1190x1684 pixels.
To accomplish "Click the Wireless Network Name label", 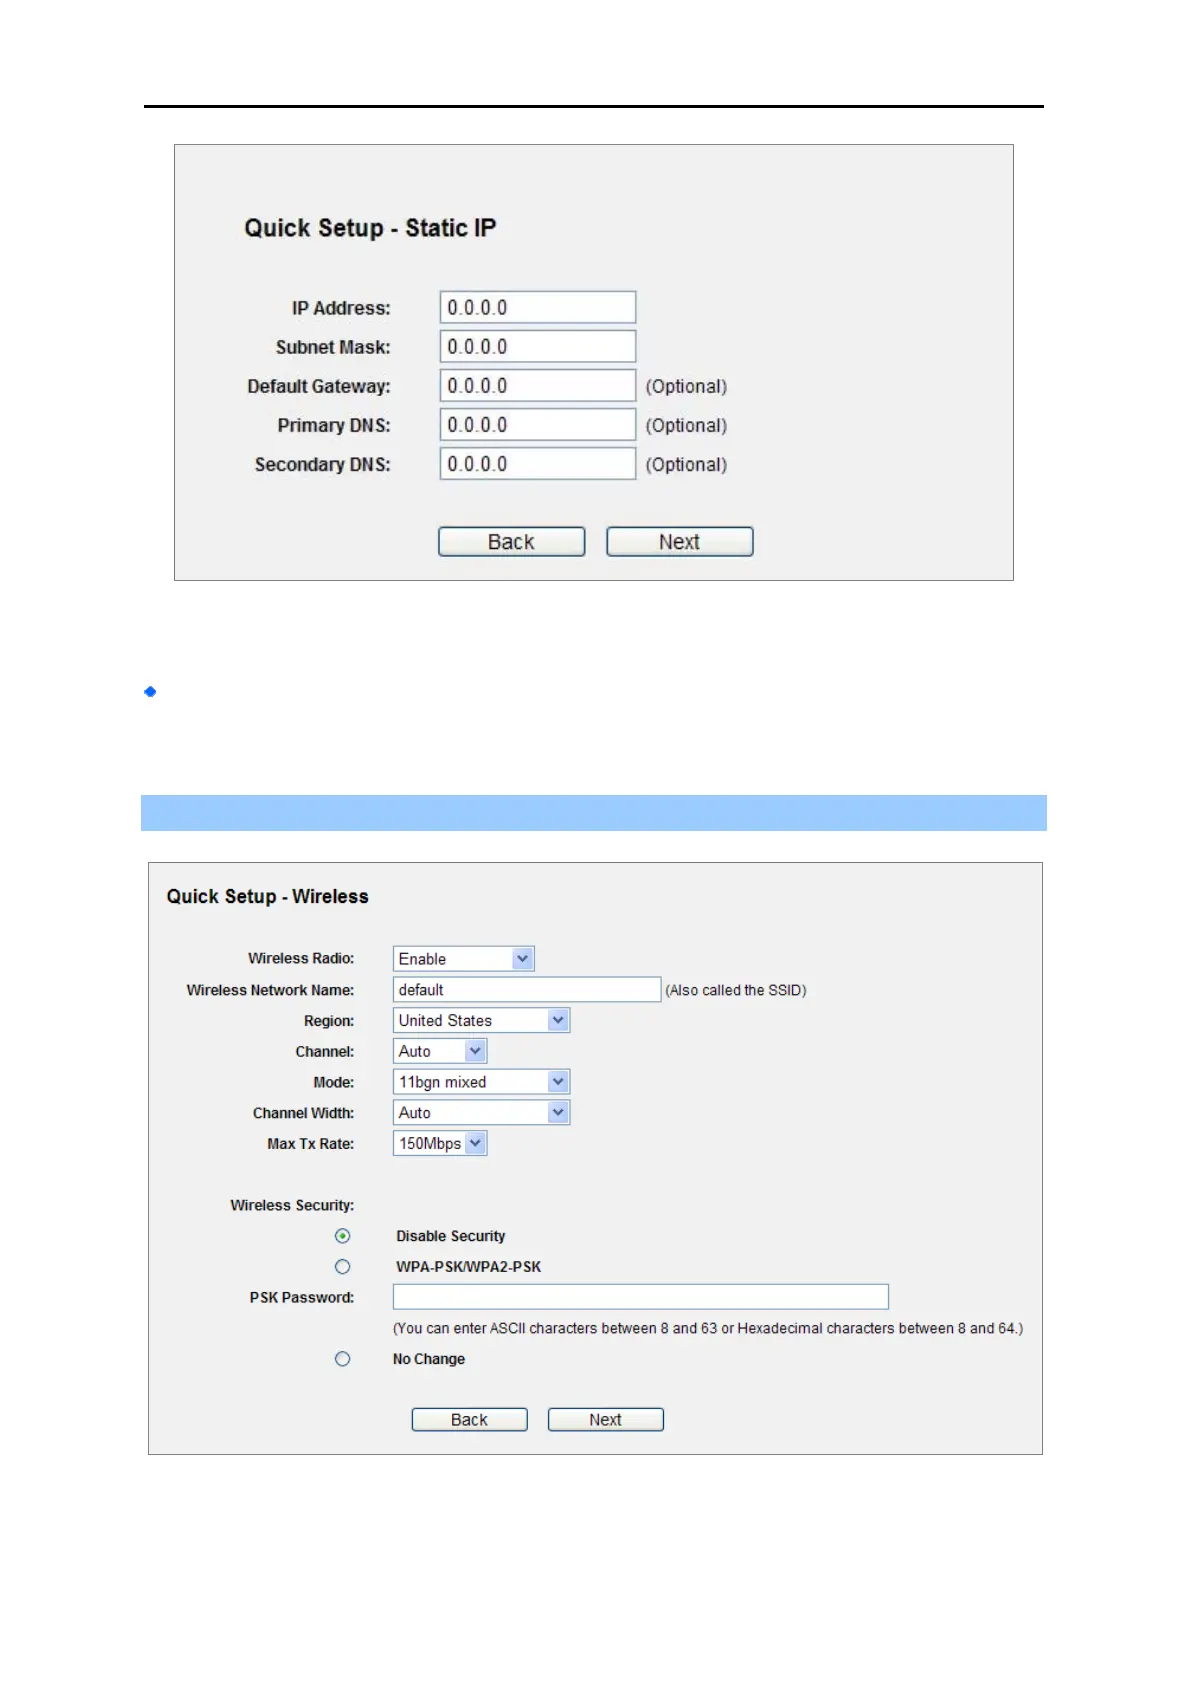I will [270, 990].
